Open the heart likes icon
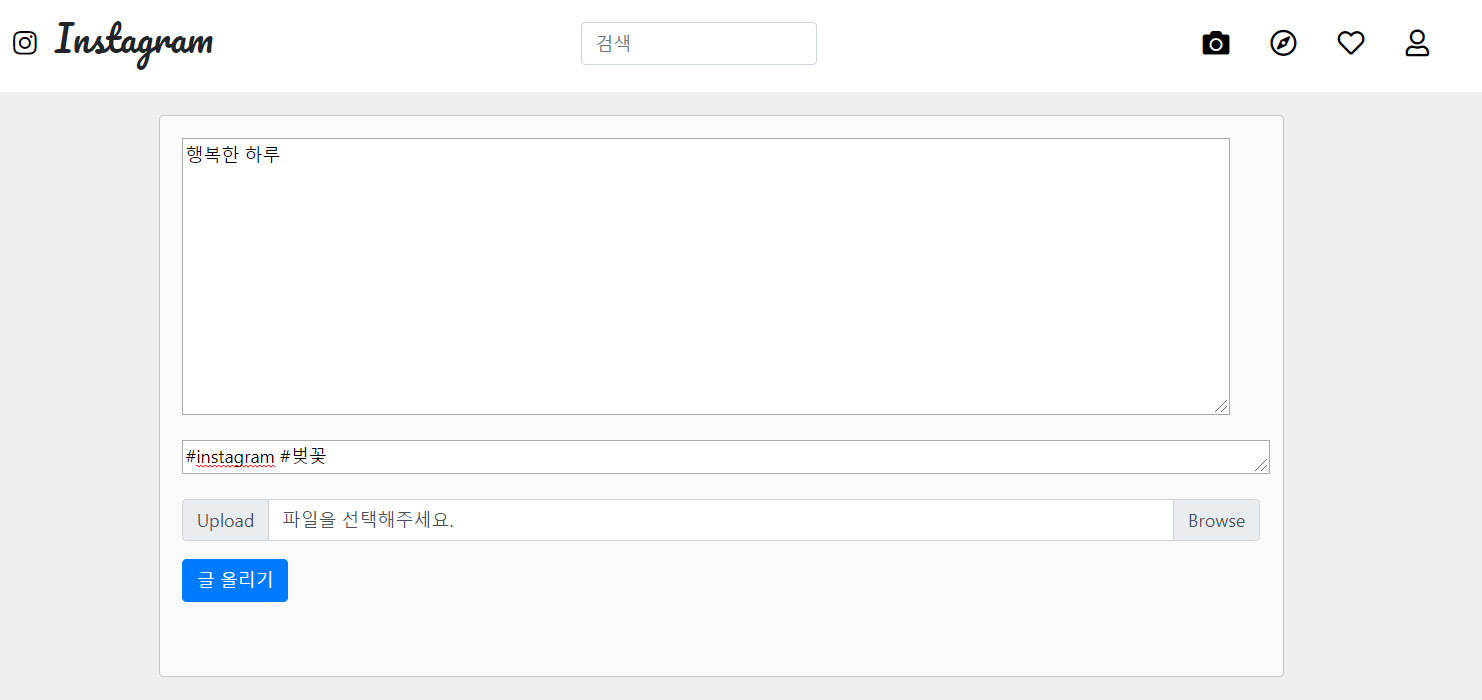The height and width of the screenshot is (700, 1482). pyautogui.click(x=1351, y=43)
